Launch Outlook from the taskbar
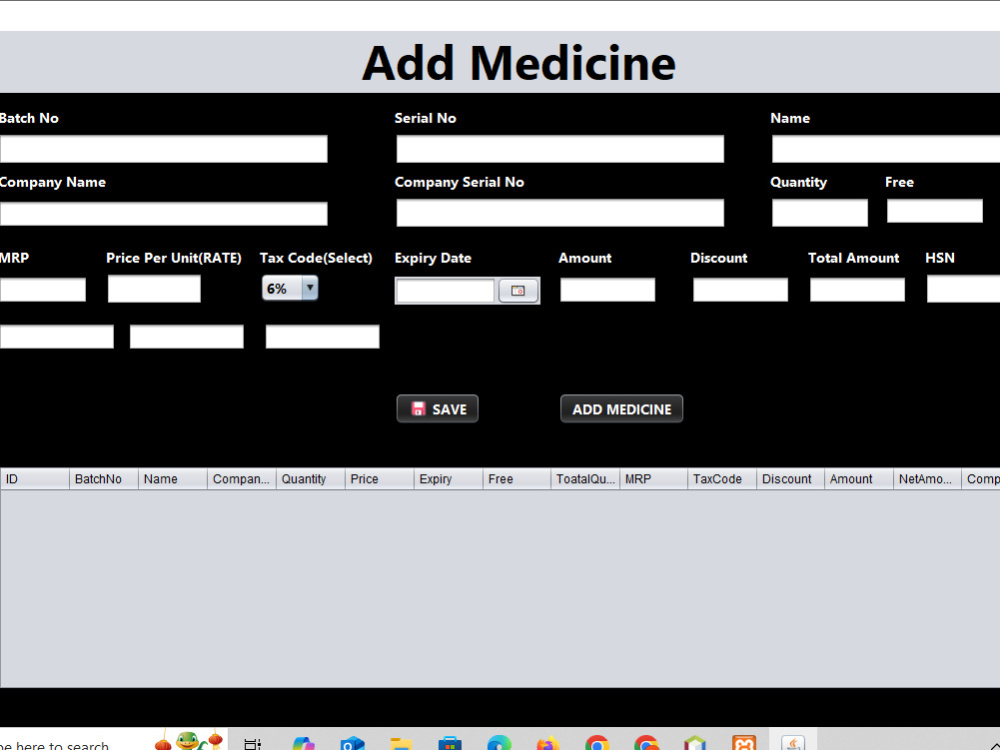Screen dimensions: 1000x750 tap(352, 744)
